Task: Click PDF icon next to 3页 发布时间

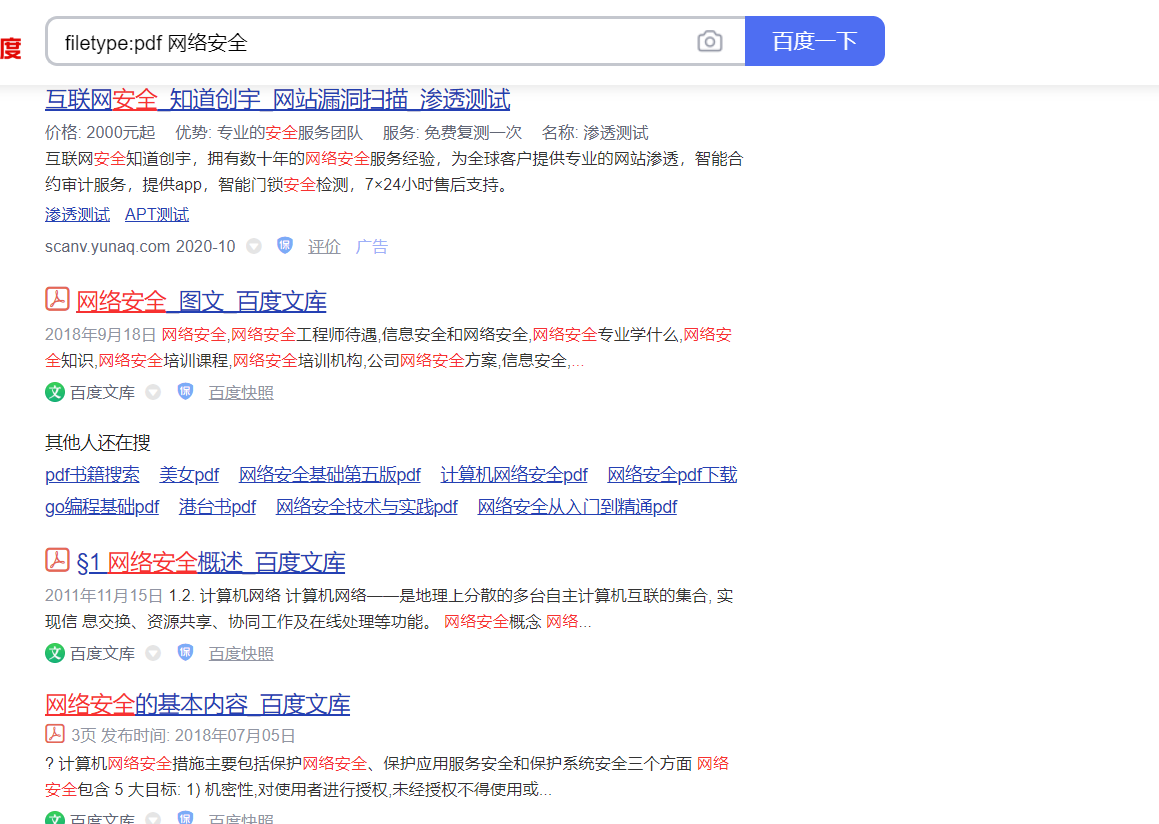Action: pos(55,734)
